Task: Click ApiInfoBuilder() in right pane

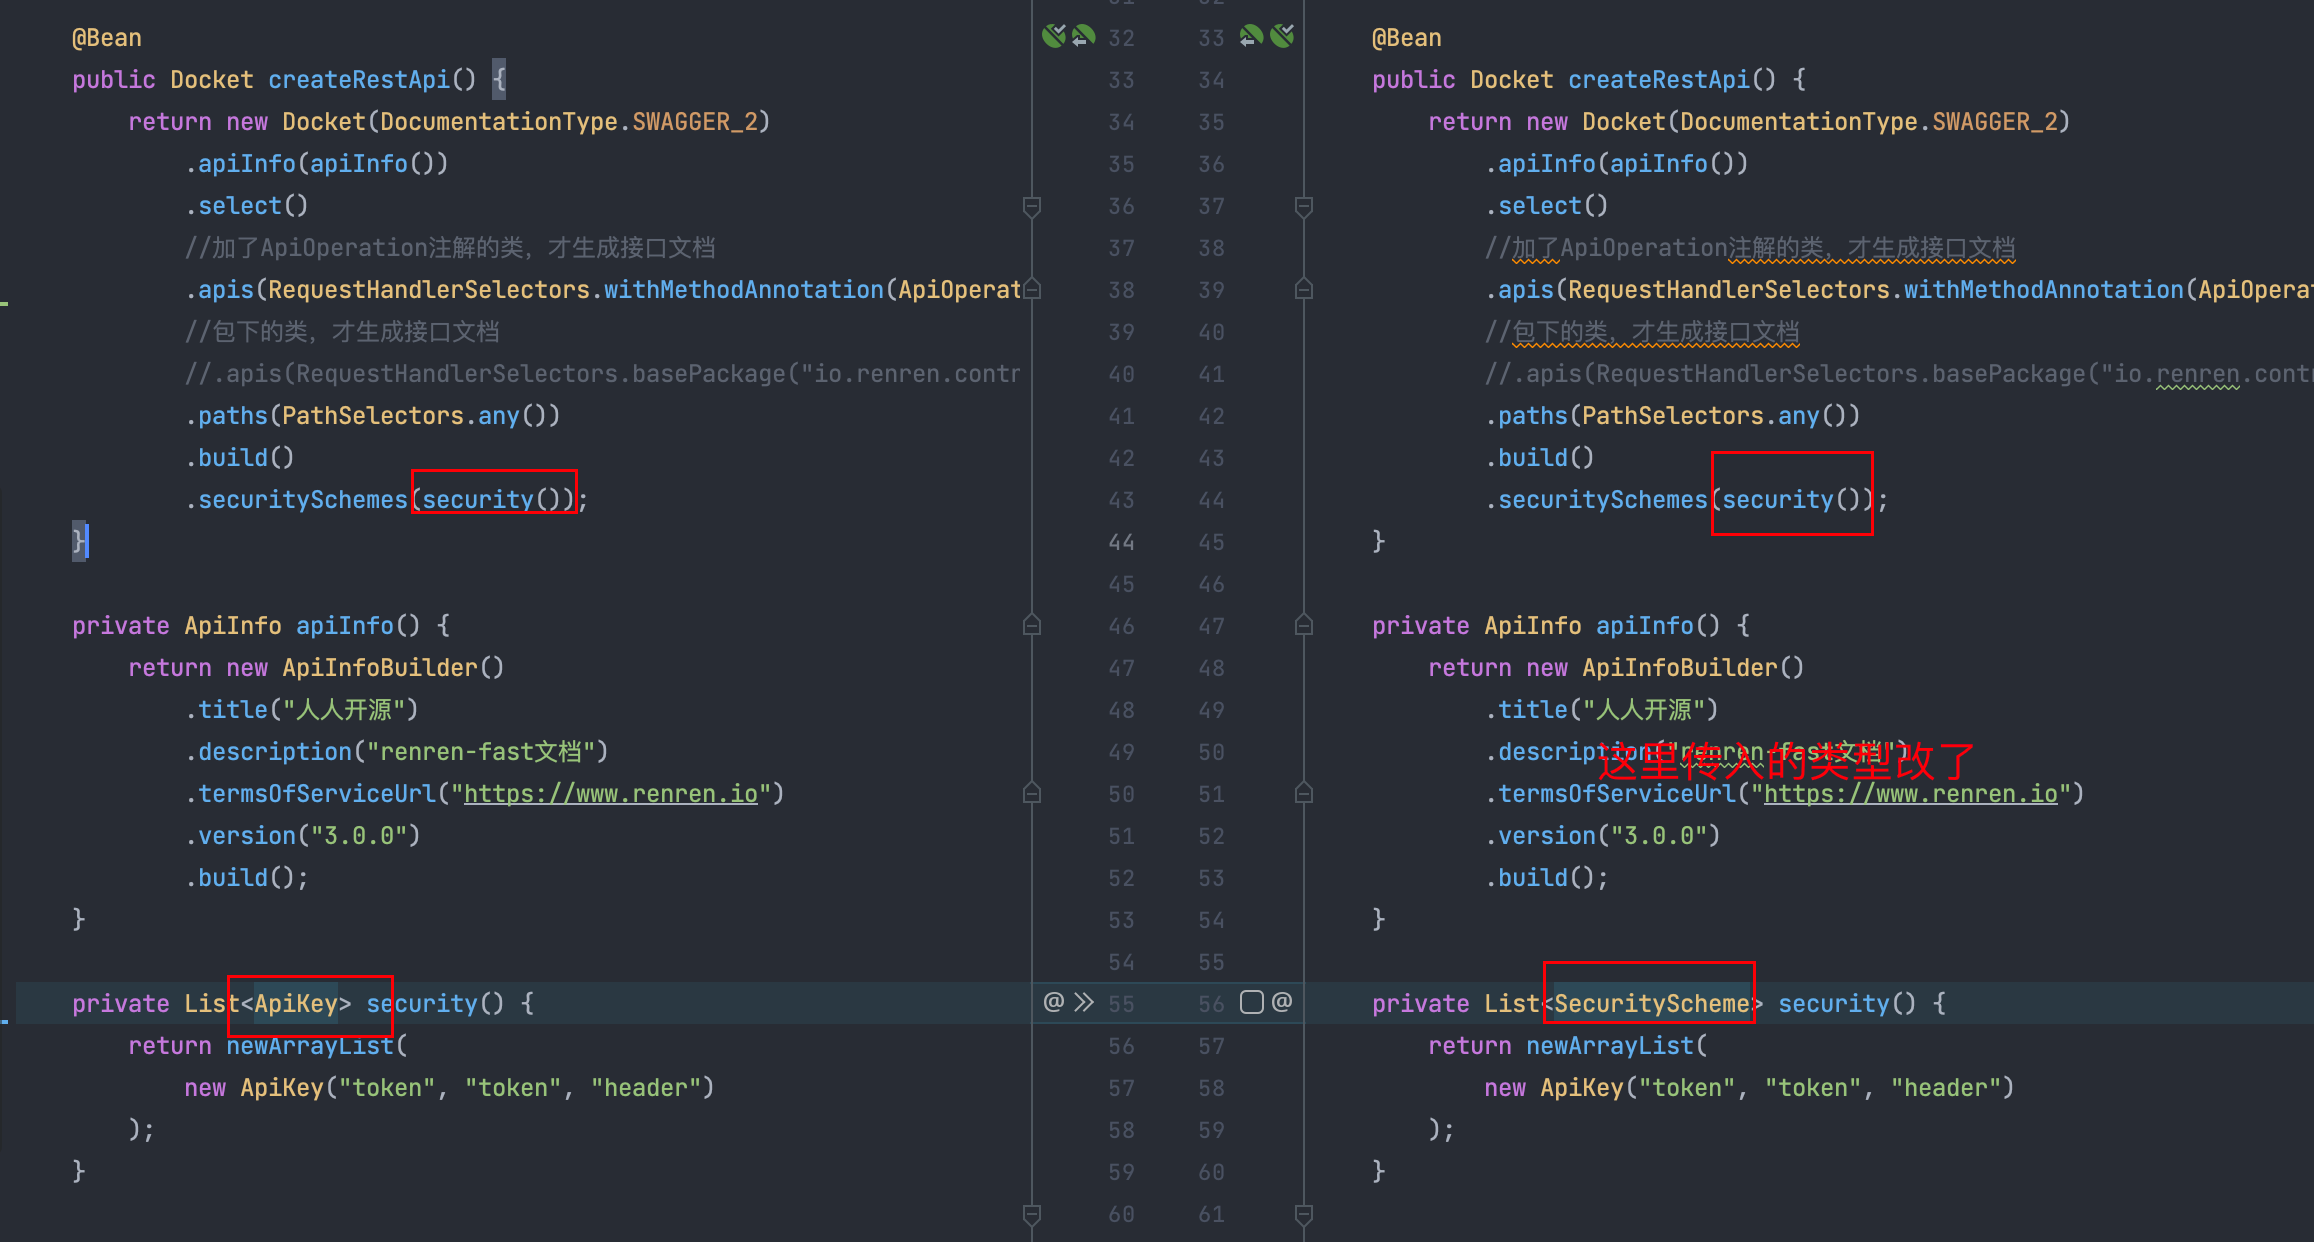Action: point(1693,668)
